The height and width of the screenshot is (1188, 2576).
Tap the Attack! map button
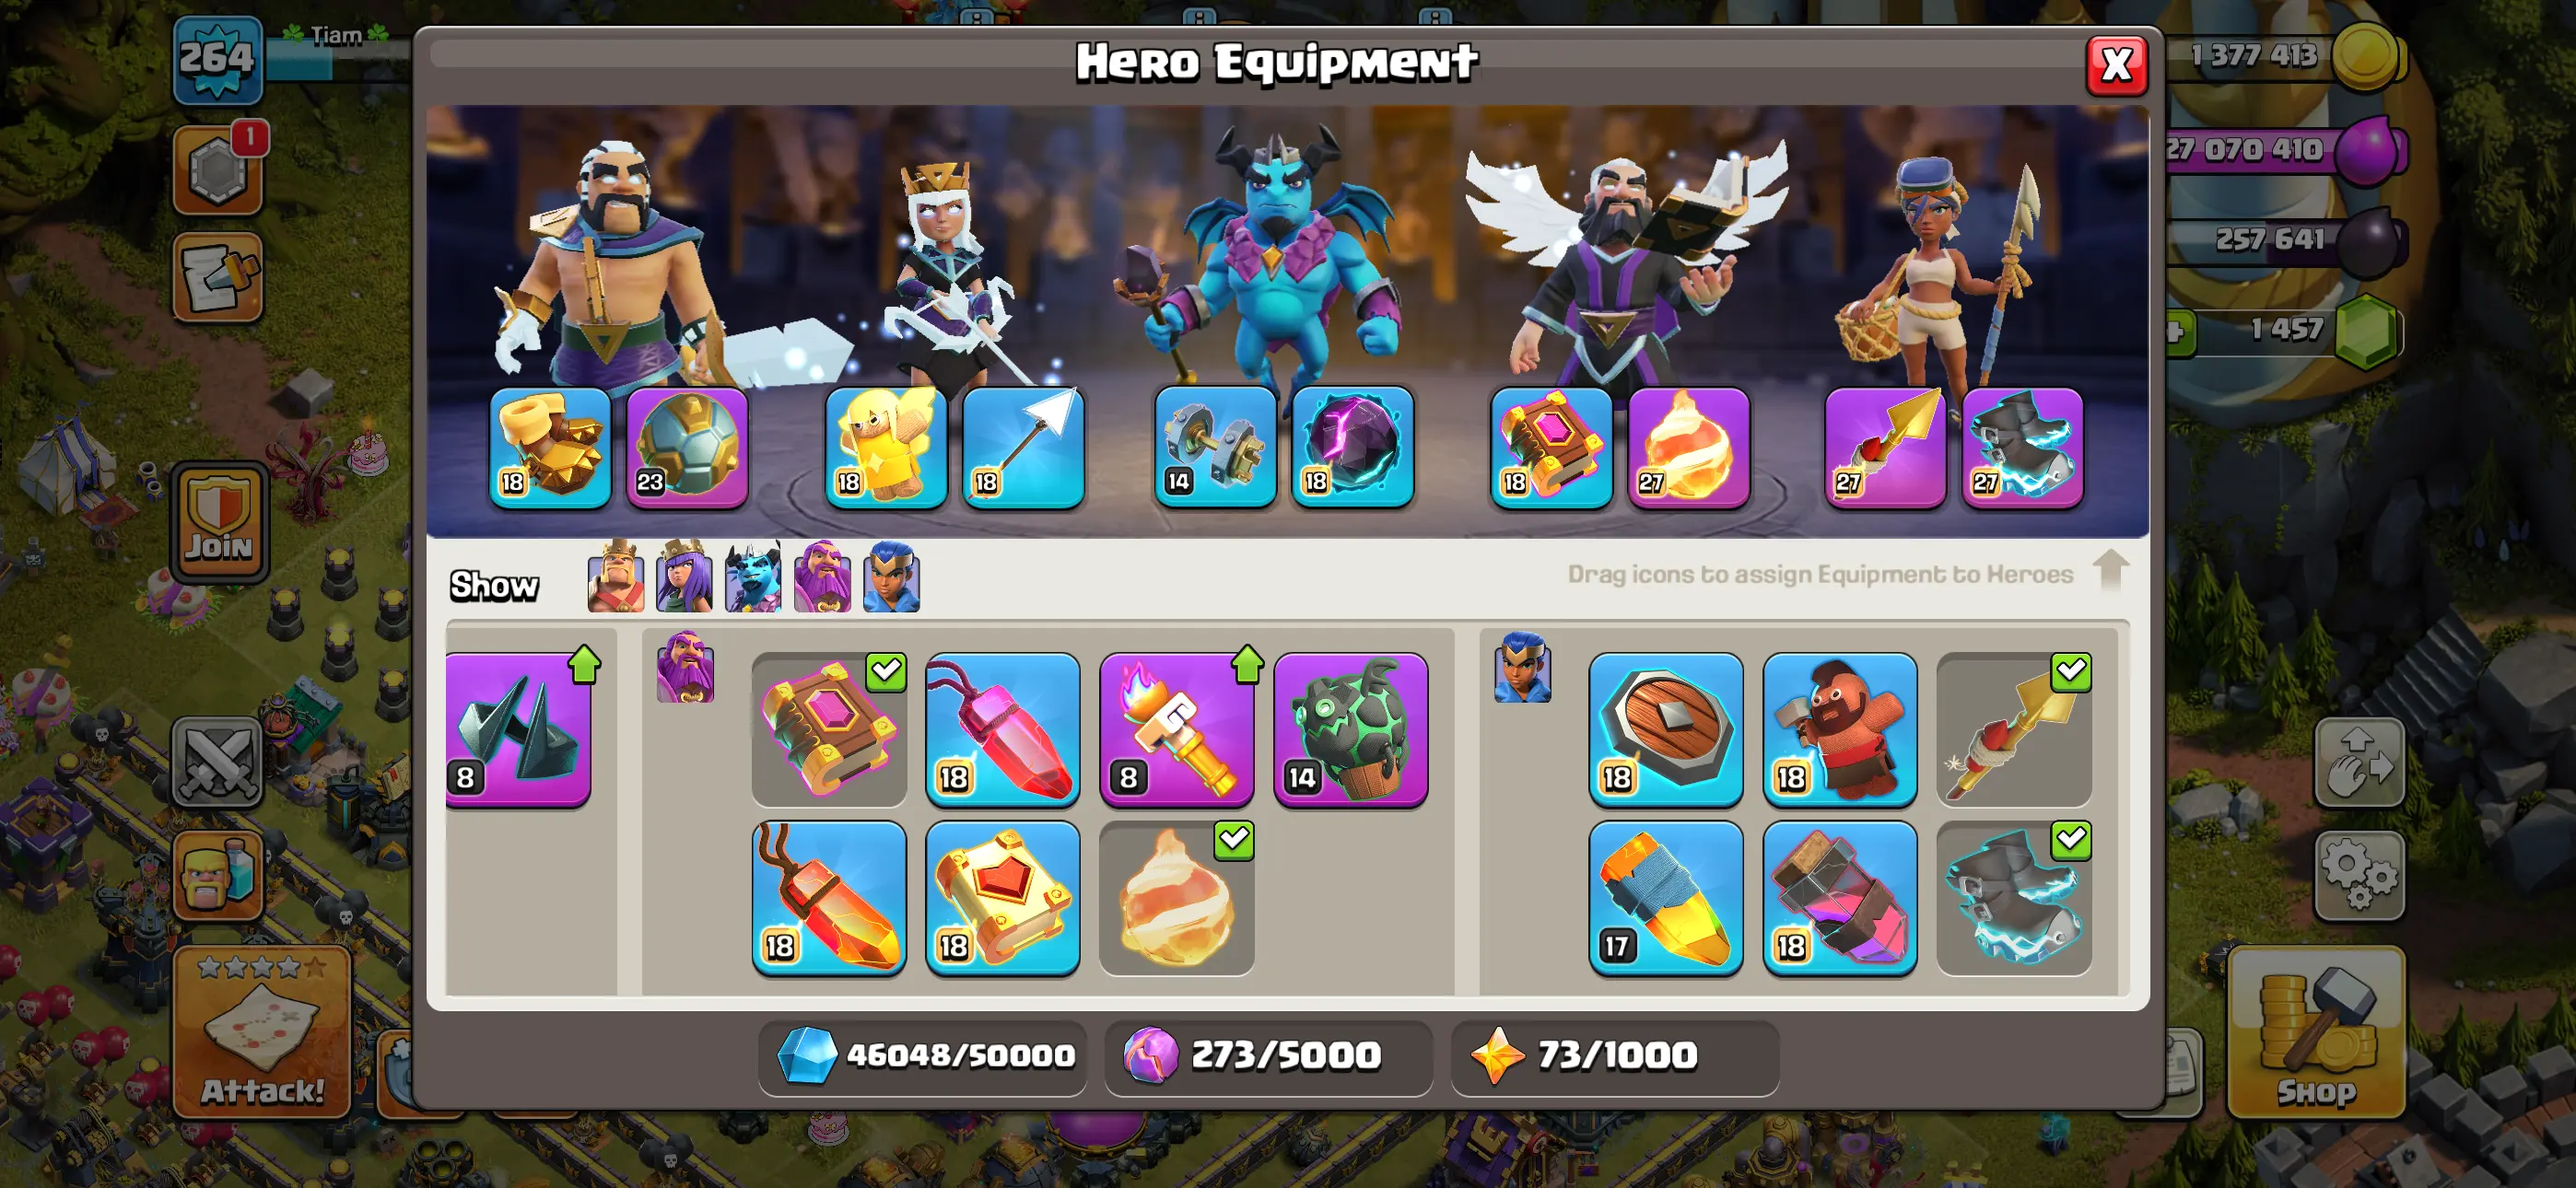(x=262, y=1032)
